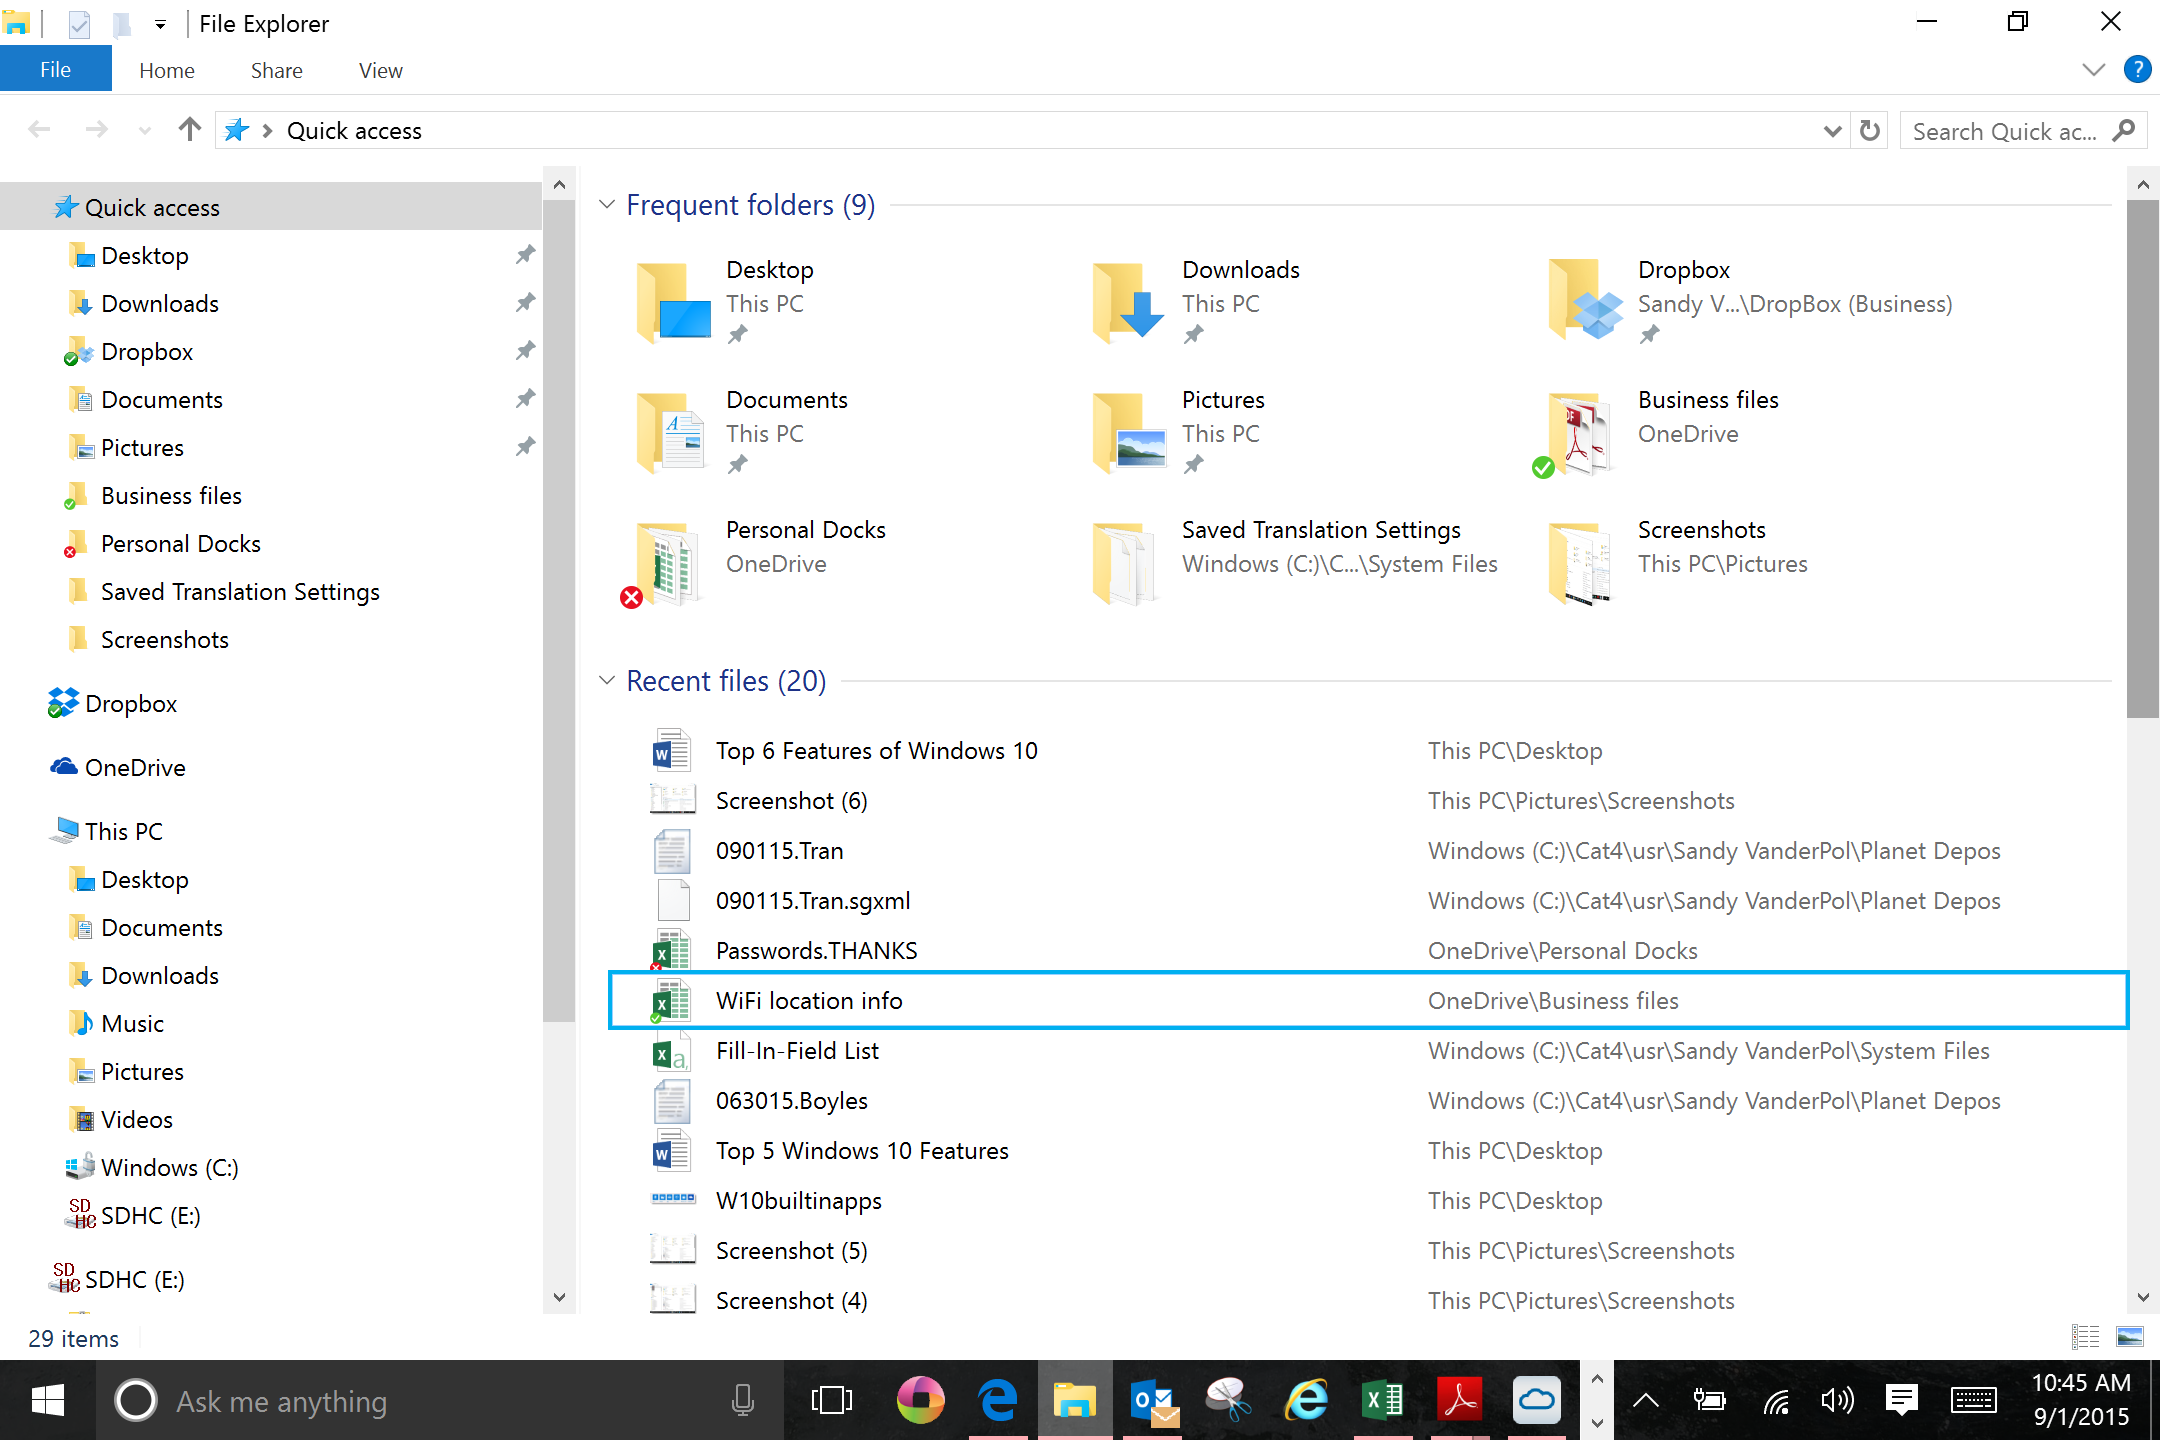Select OneDrive in navigation pane
This screenshot has width=2160, height=1440.
[x=135, y=767]
